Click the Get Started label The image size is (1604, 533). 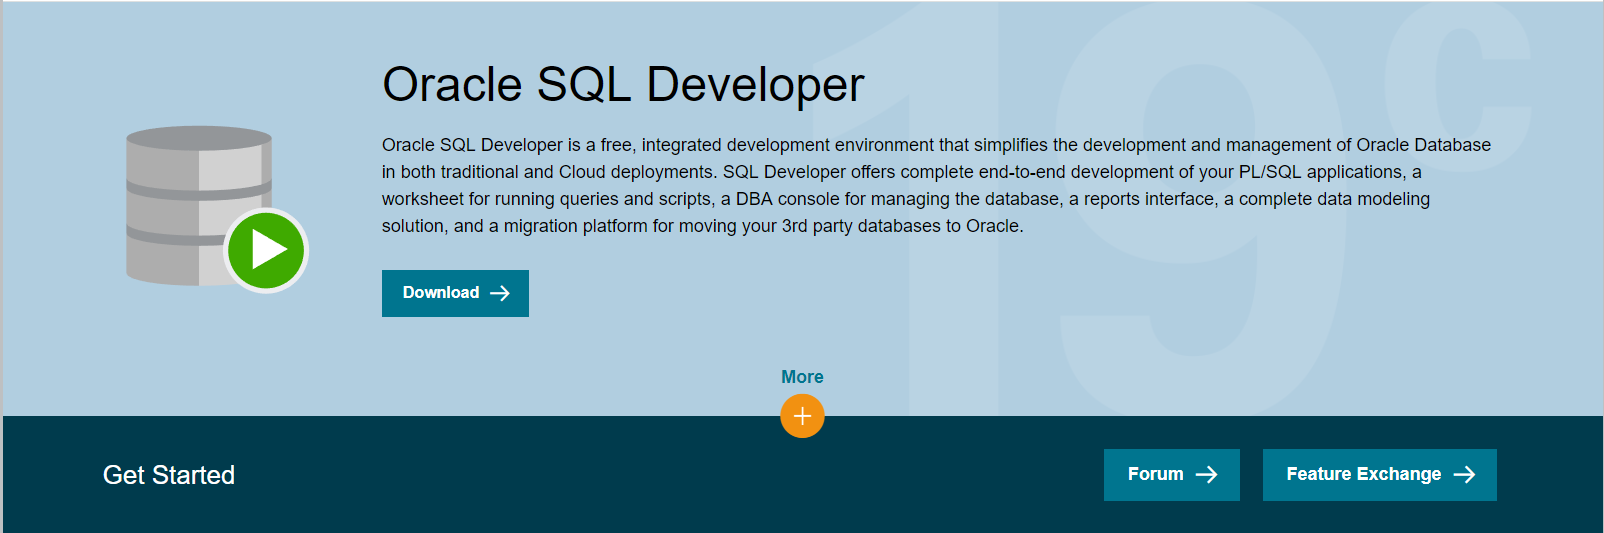[x=169, y=475]
